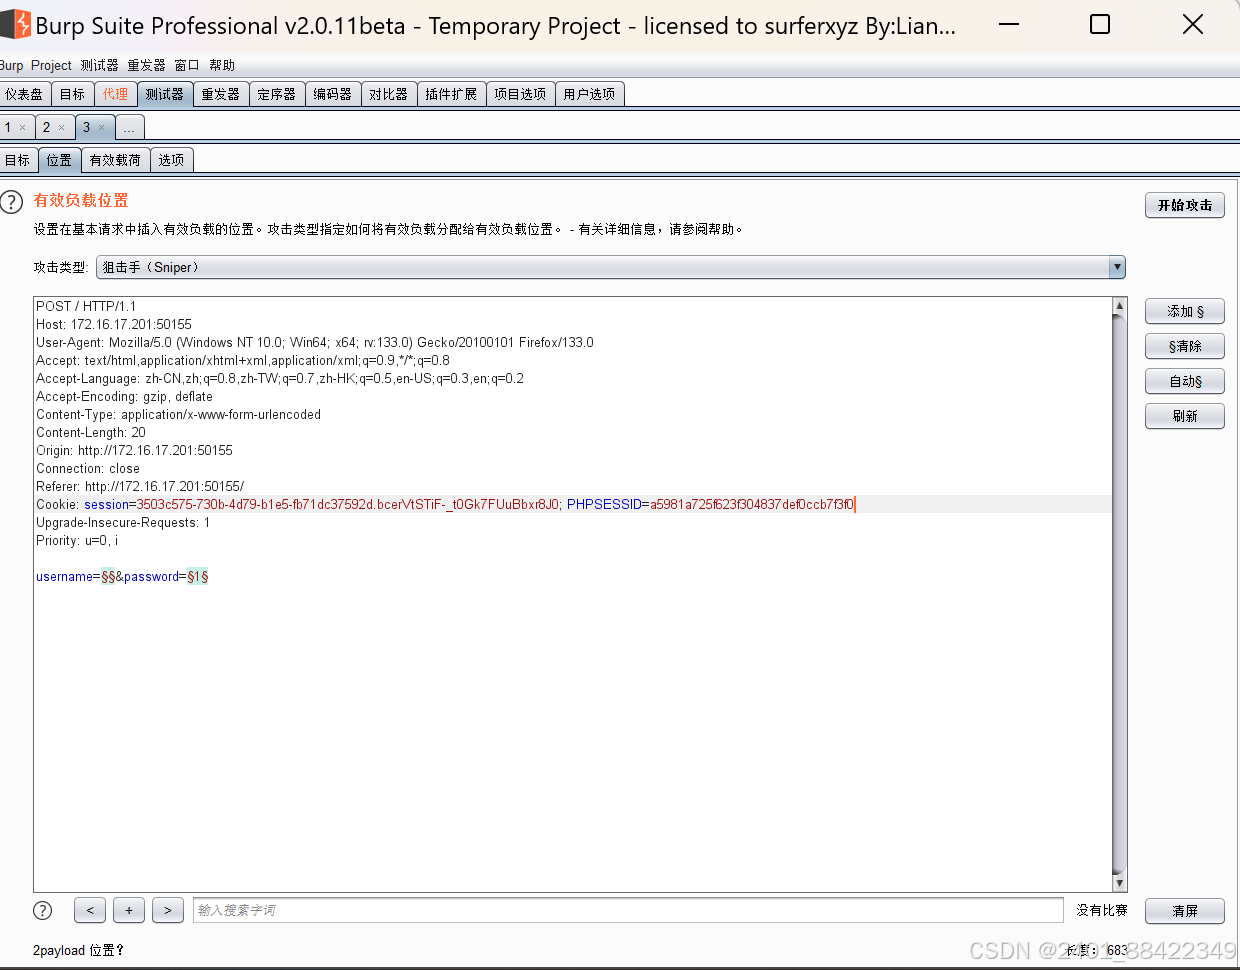1240x970 pixels.
Task: Open the 编码器 tab
Action: click(332, 94)
